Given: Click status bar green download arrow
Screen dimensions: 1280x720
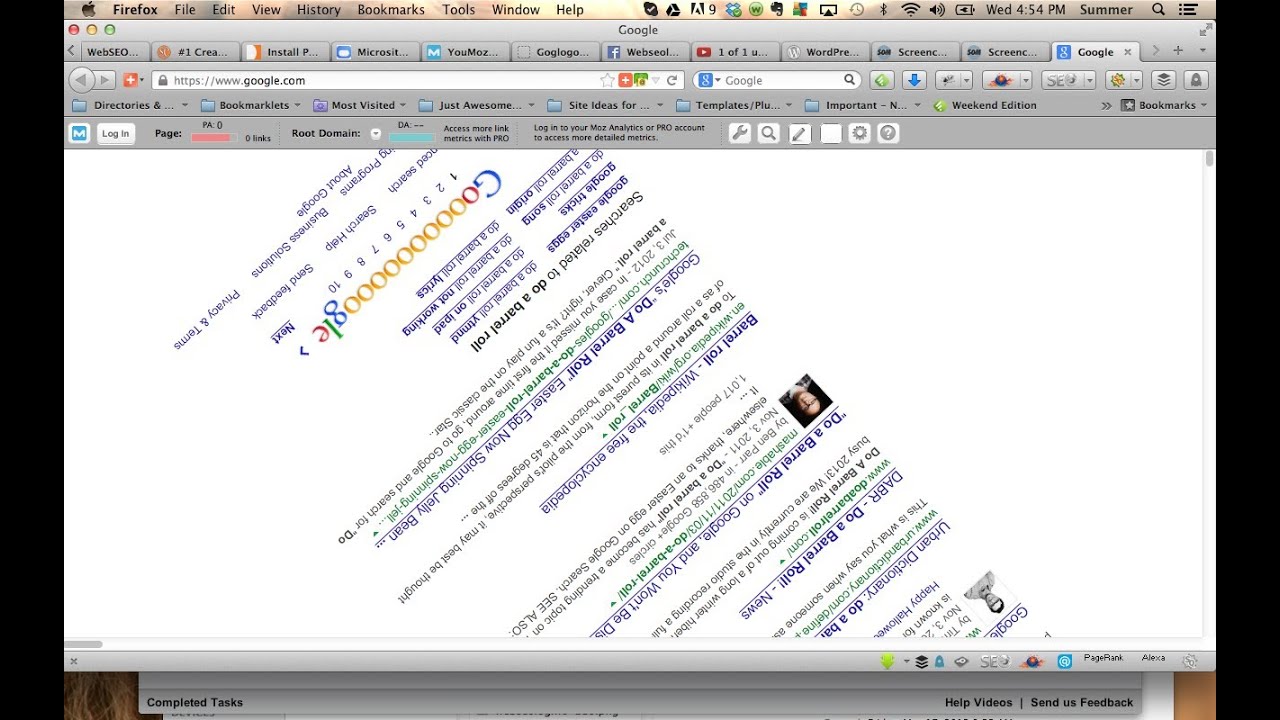Looking at the screenshot, I should (887, 661).
